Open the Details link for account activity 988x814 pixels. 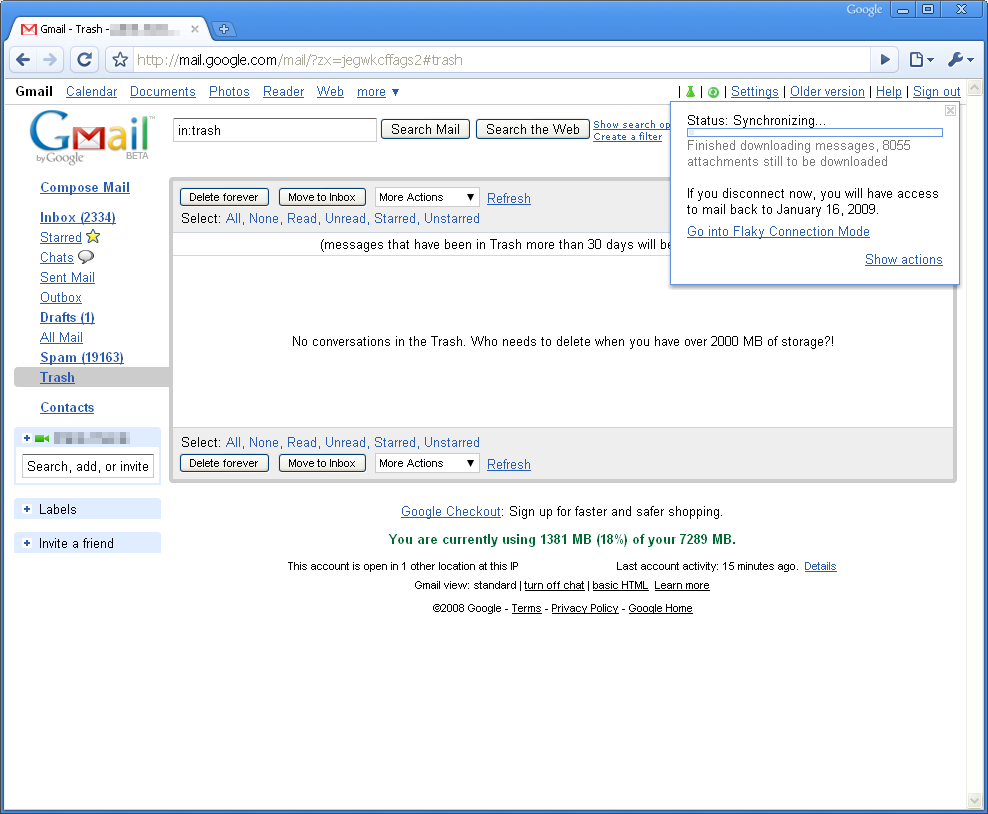[820, 566]
